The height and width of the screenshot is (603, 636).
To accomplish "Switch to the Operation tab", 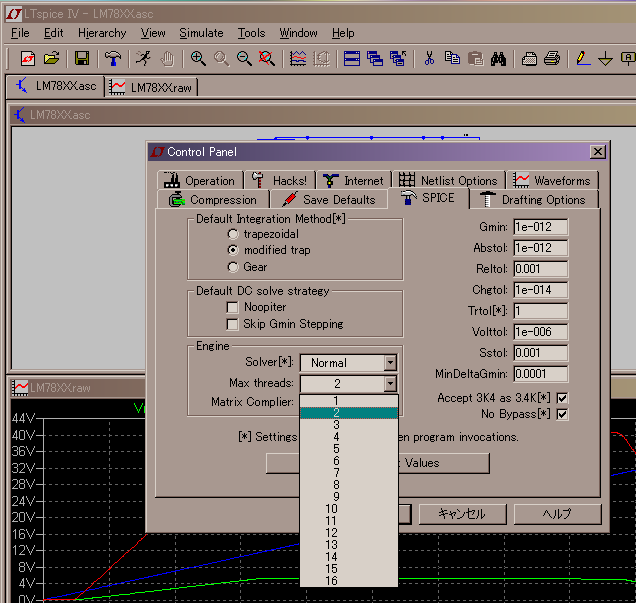I will point(200,180).
